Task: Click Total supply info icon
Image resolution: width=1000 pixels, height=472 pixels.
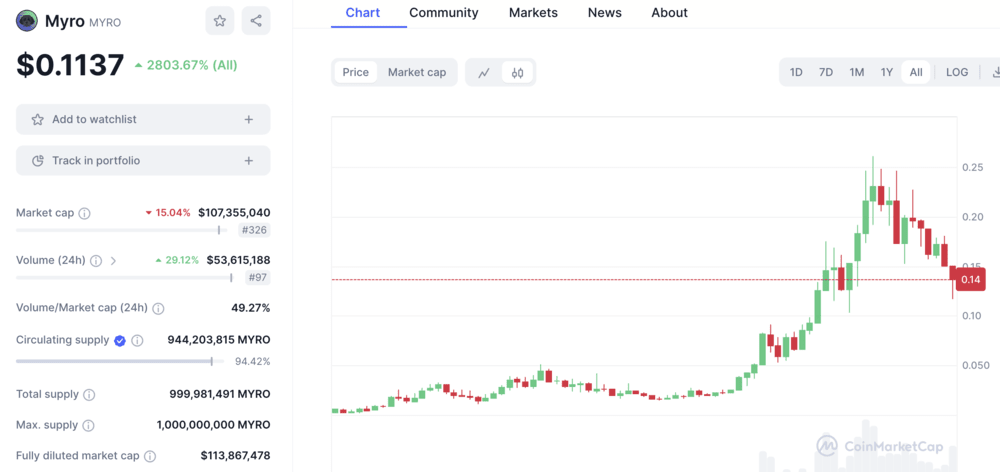Action: pos(89,395)
